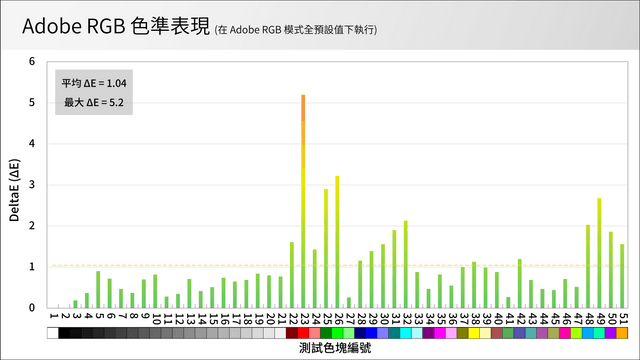Viewport: 640px width, 360px height.
Task: Click the x-axis patch label 23
Action: point(304,318)
